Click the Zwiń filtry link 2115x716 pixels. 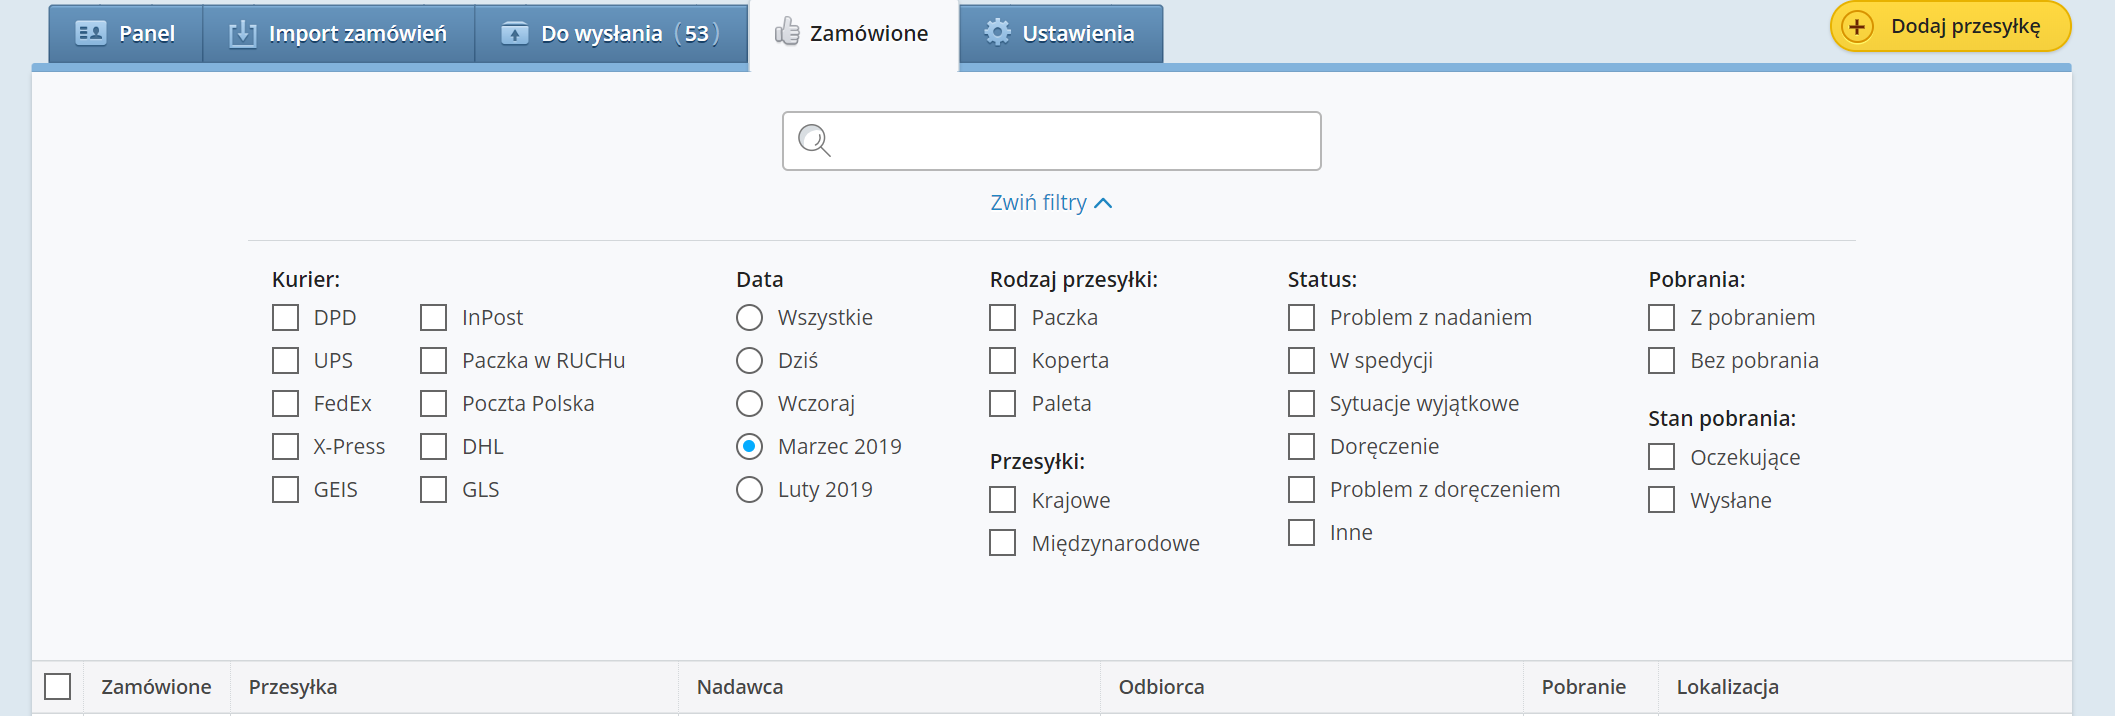[x=1038, y=203]
